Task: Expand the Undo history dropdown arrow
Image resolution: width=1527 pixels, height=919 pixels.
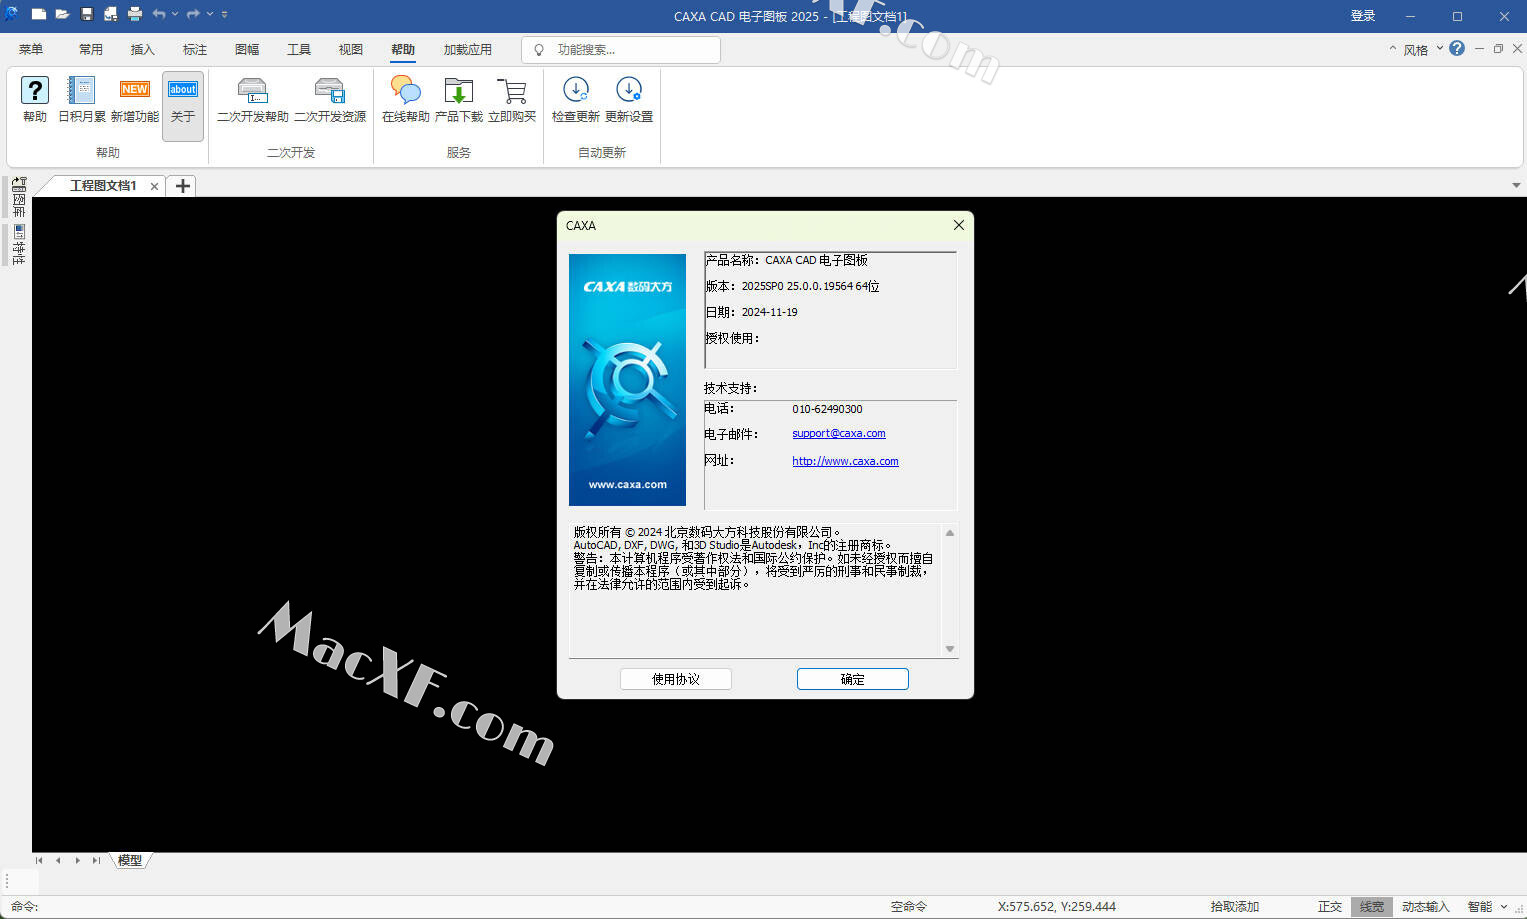Action: click(175, 15)
